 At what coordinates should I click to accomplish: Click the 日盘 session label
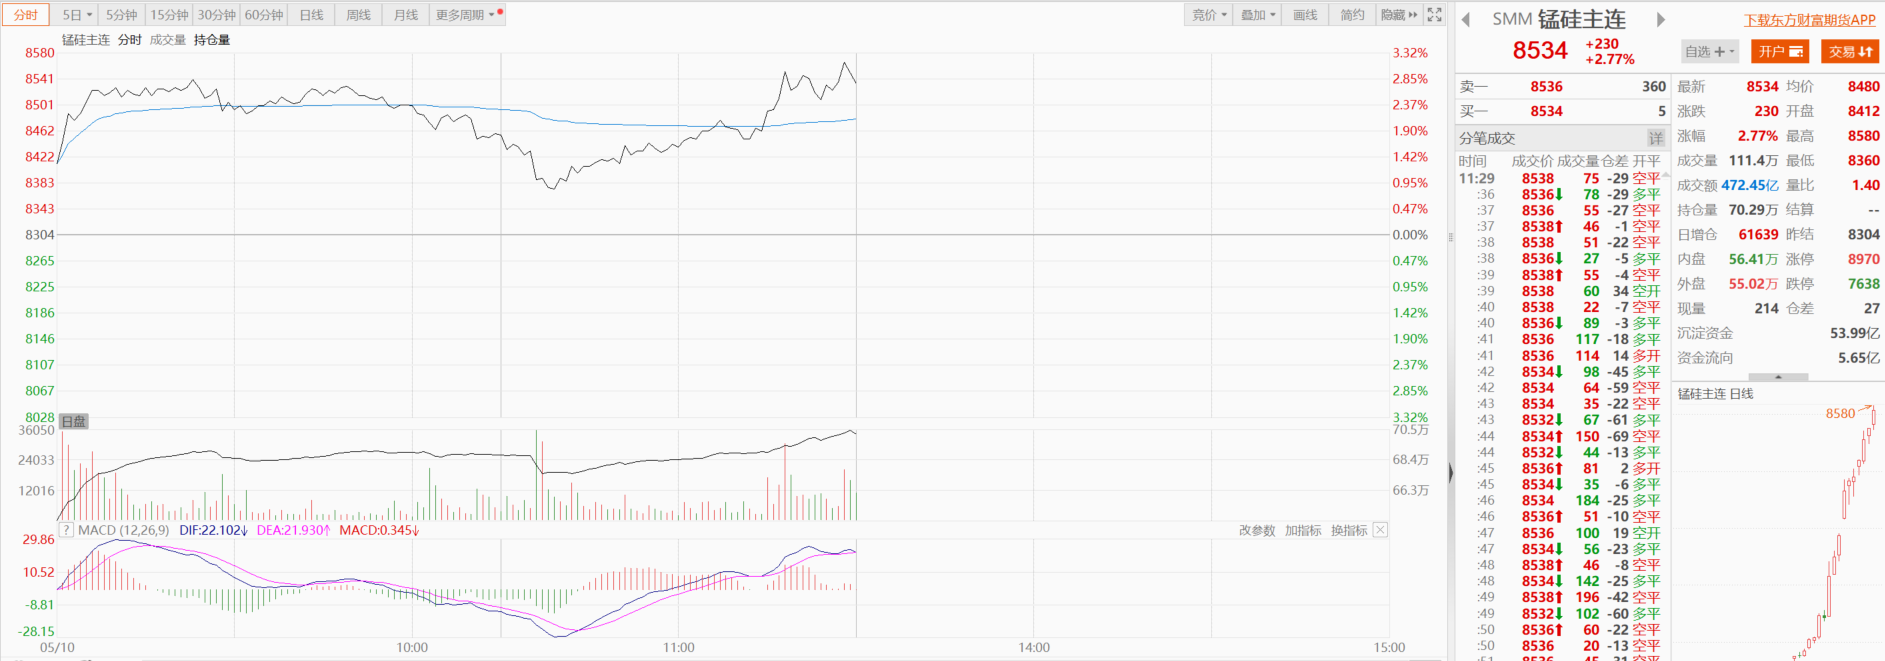[x=74, y=422]
